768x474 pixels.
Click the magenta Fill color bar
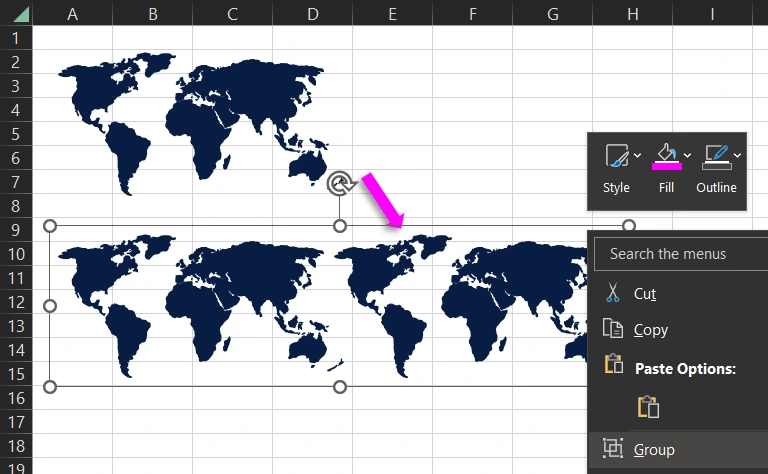(667, 166)
